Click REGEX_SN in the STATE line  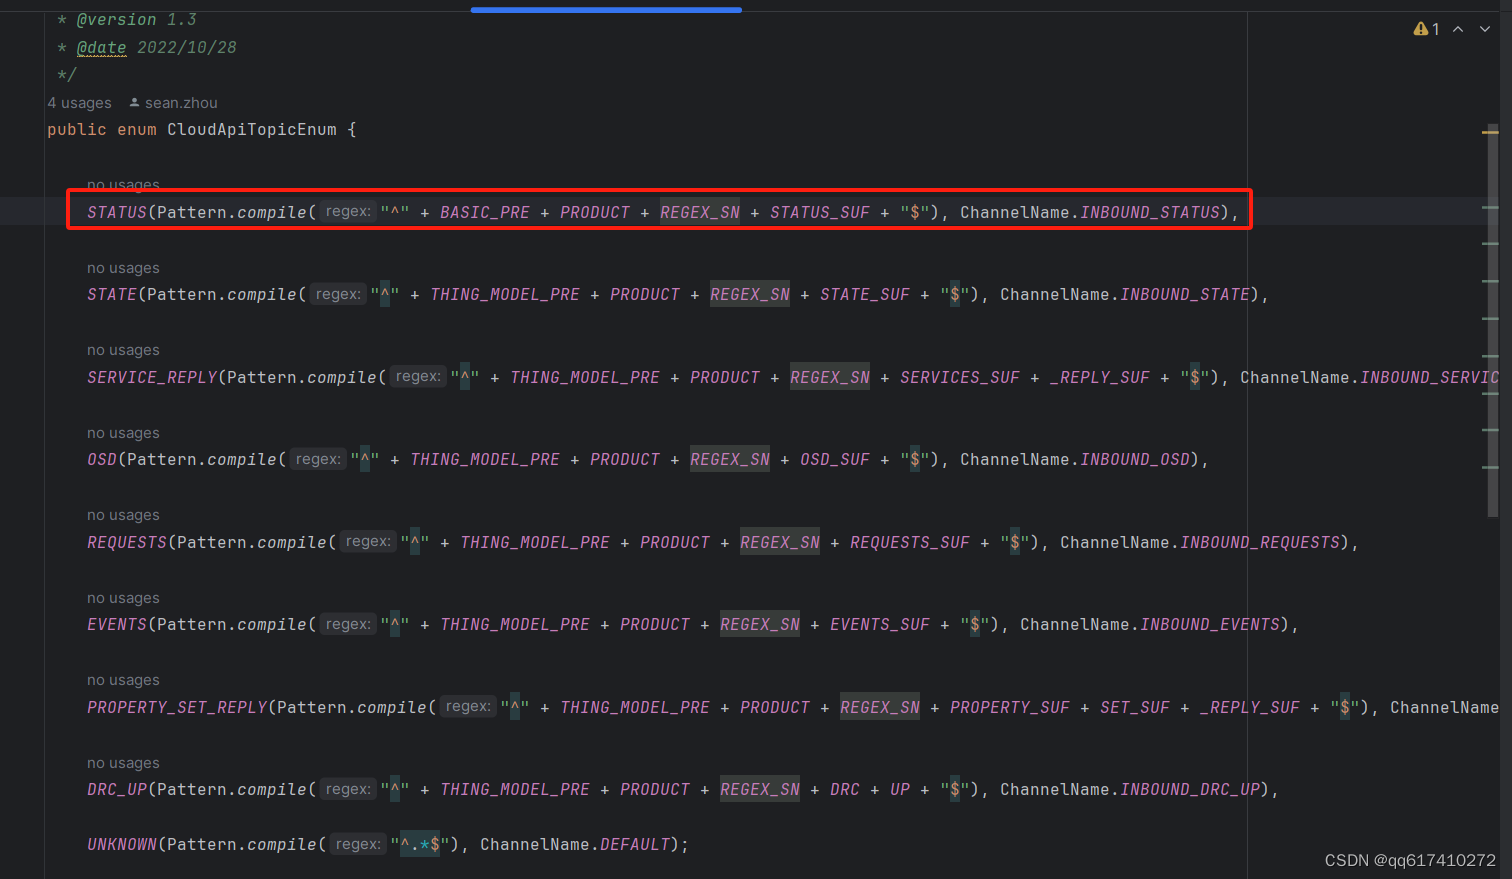750,295
